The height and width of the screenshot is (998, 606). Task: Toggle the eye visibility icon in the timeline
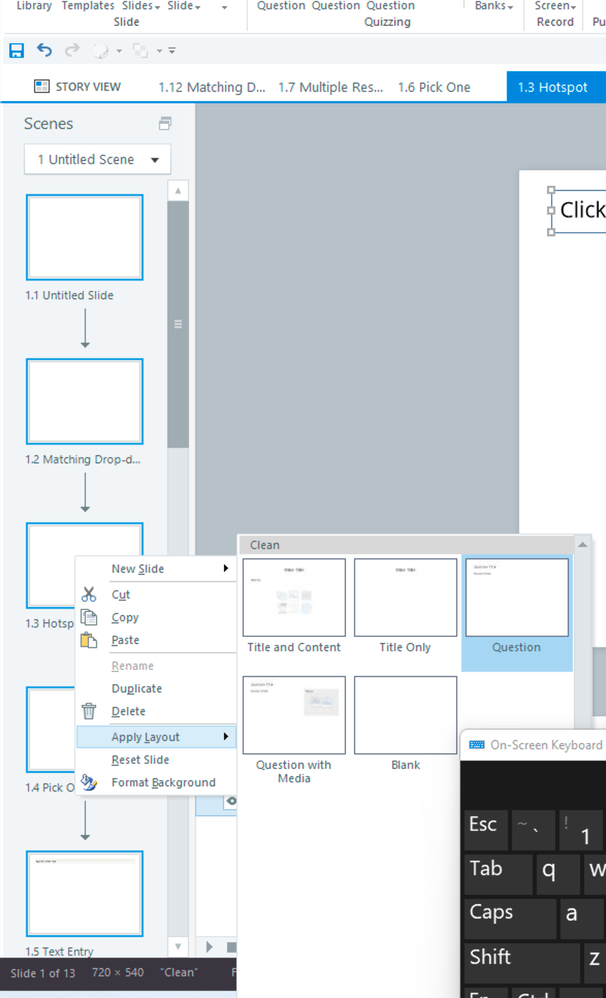[x=232, y=801]
